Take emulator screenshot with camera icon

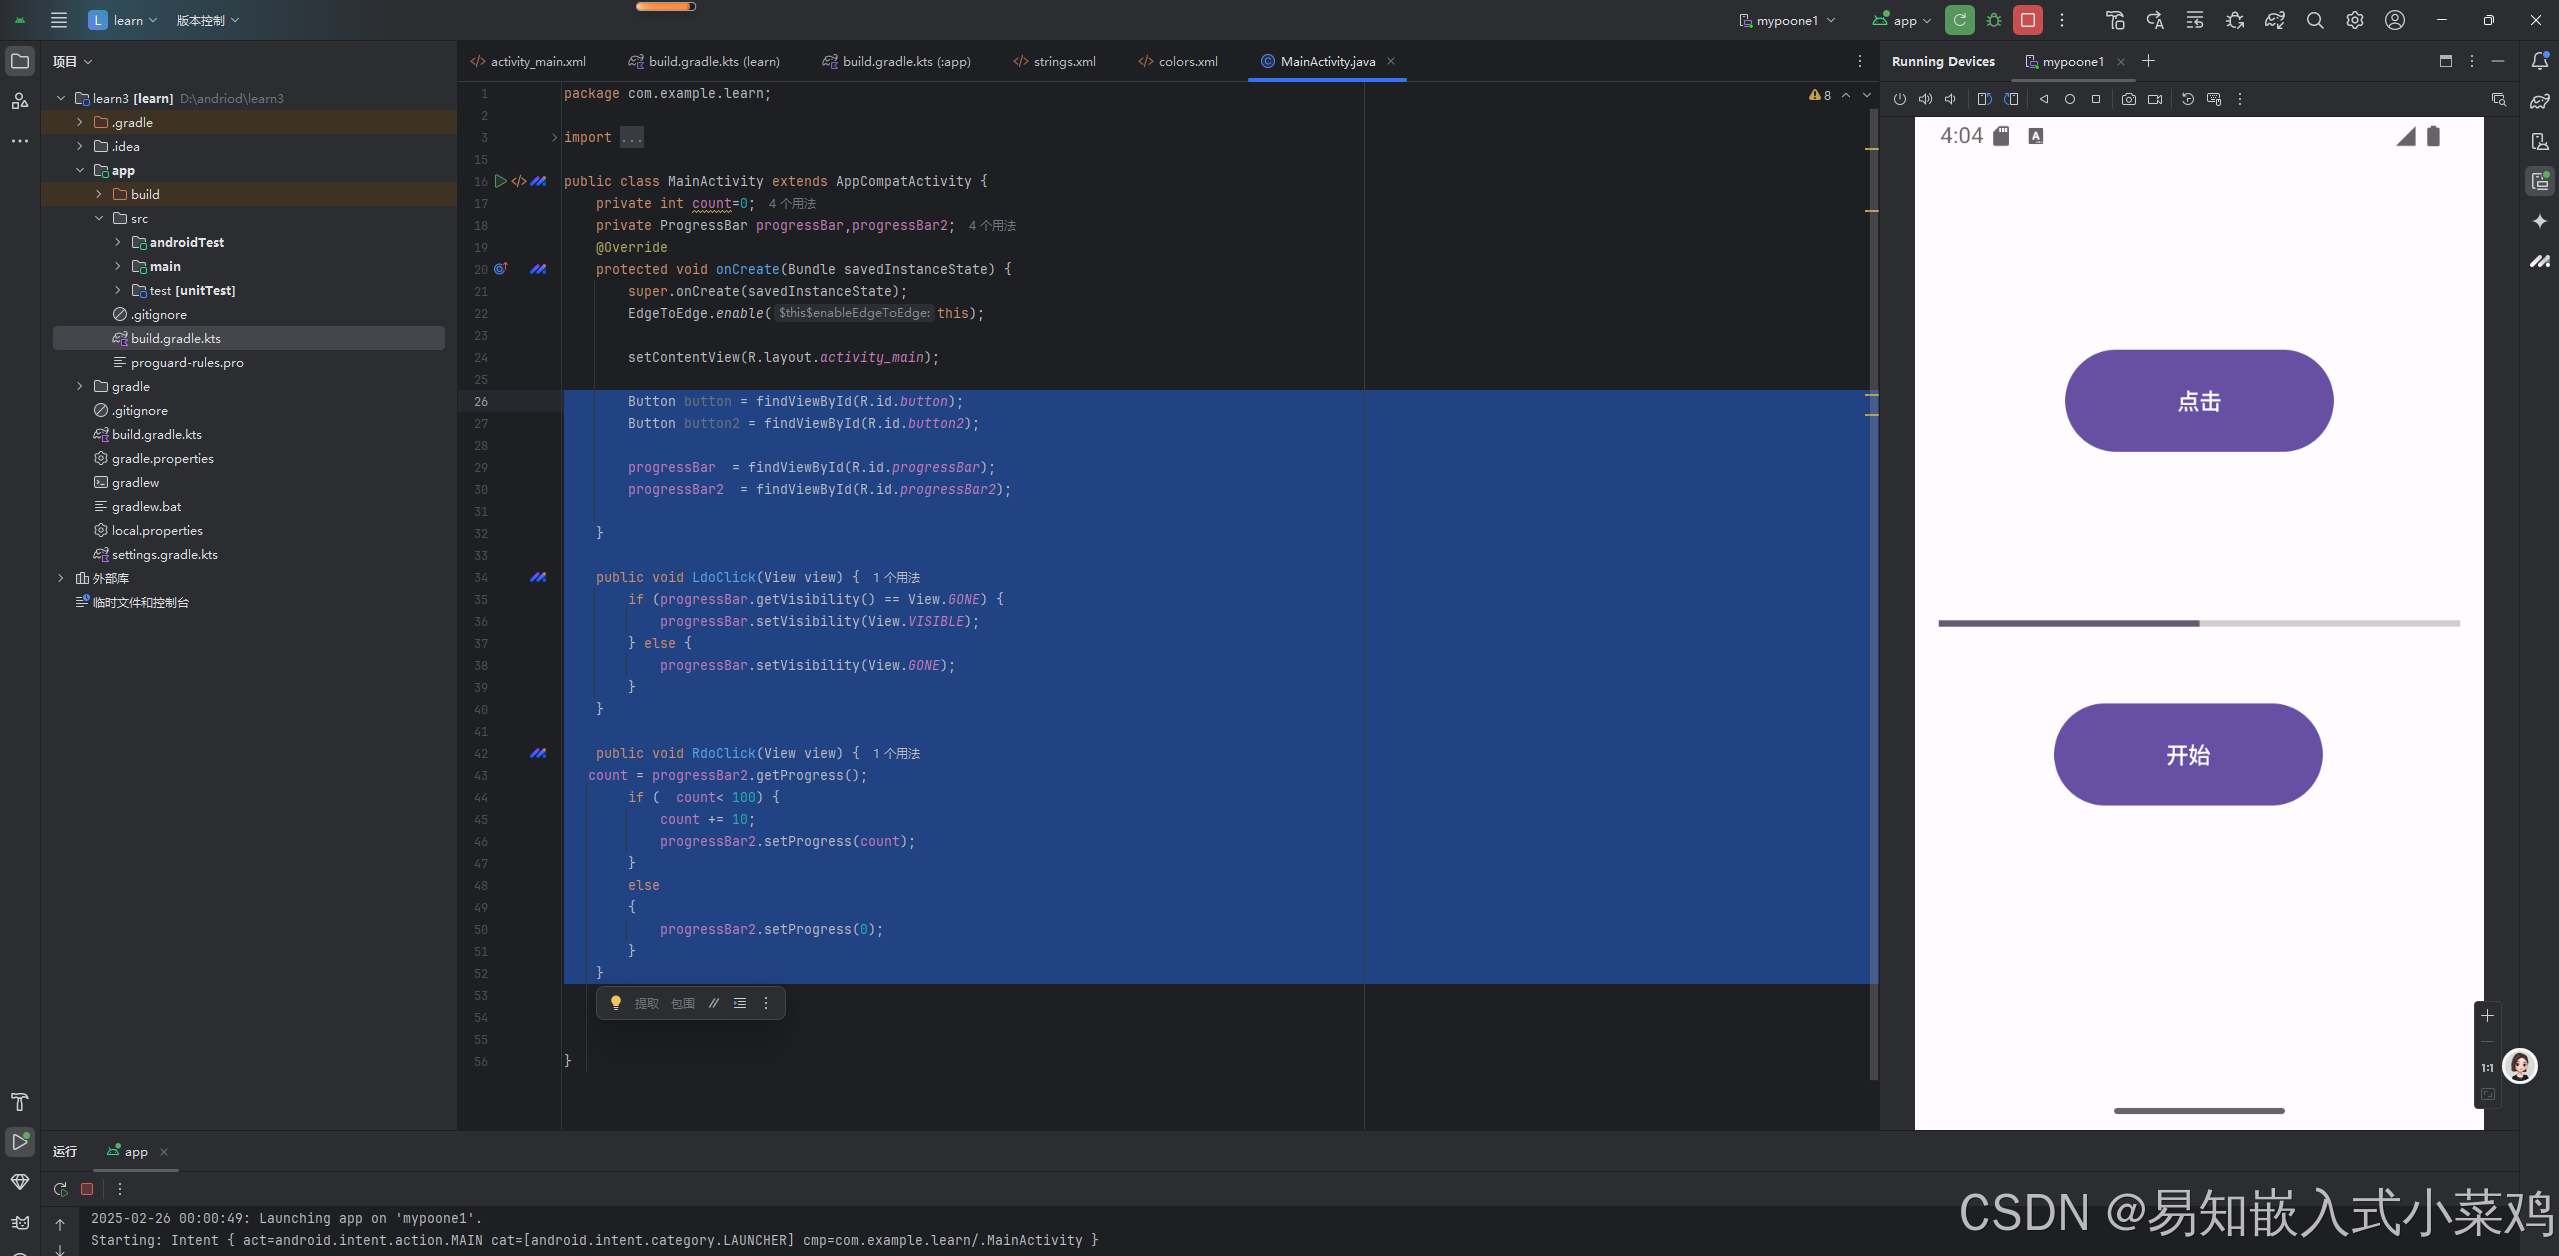(2129, 99)
